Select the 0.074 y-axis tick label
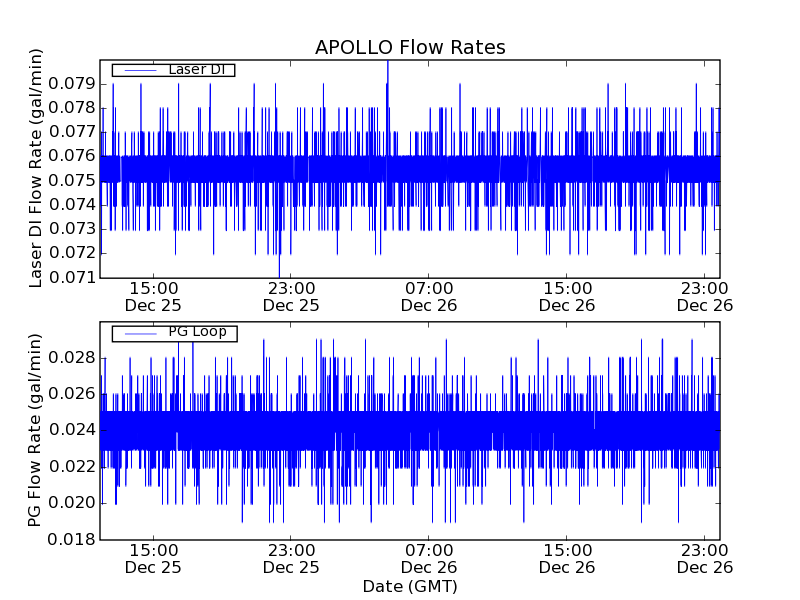Image resolution: width=800 pixels, height=600 pixels. 72,205
